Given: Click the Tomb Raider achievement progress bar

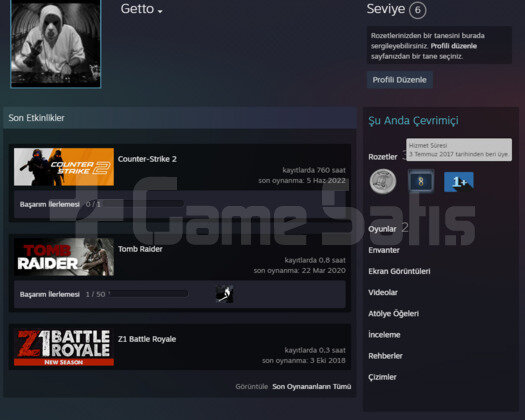Looking at the screenshot, I should [x=148, y=294].
